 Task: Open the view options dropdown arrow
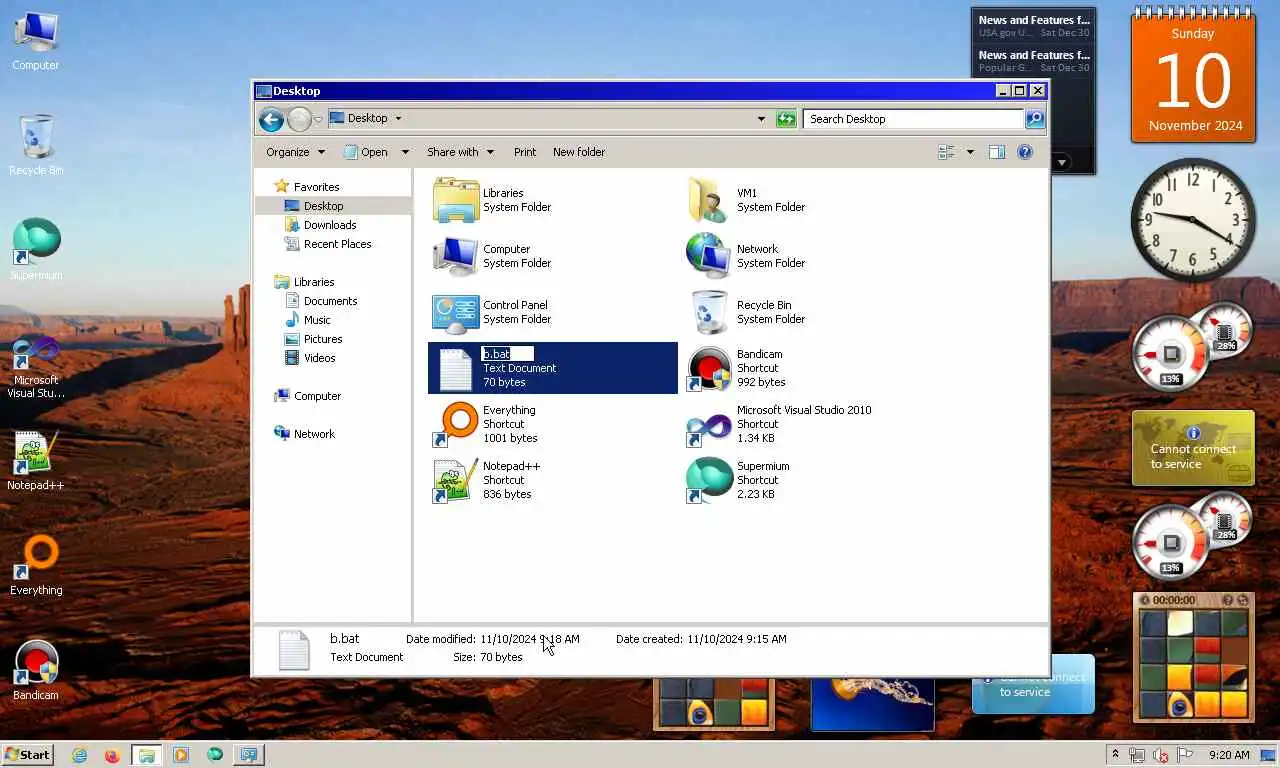970,152
